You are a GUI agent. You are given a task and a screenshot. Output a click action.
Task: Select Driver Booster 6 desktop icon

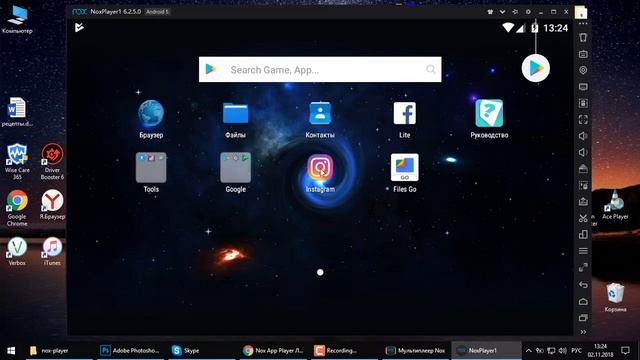(x=52, y=161)
